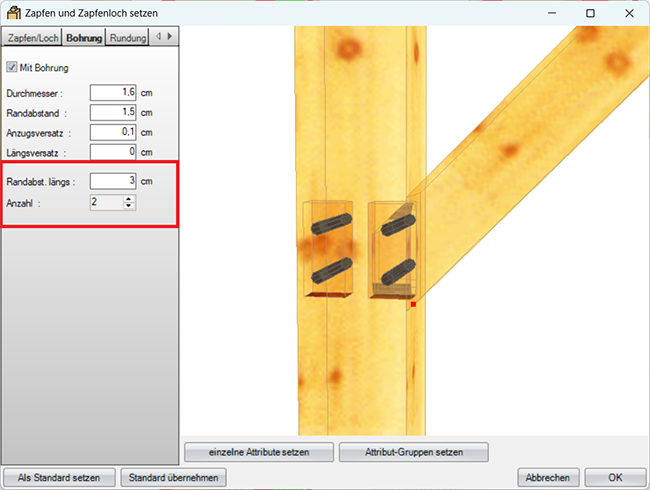Increase Anzahl with up spinner arrow

[x=129, y=199]
